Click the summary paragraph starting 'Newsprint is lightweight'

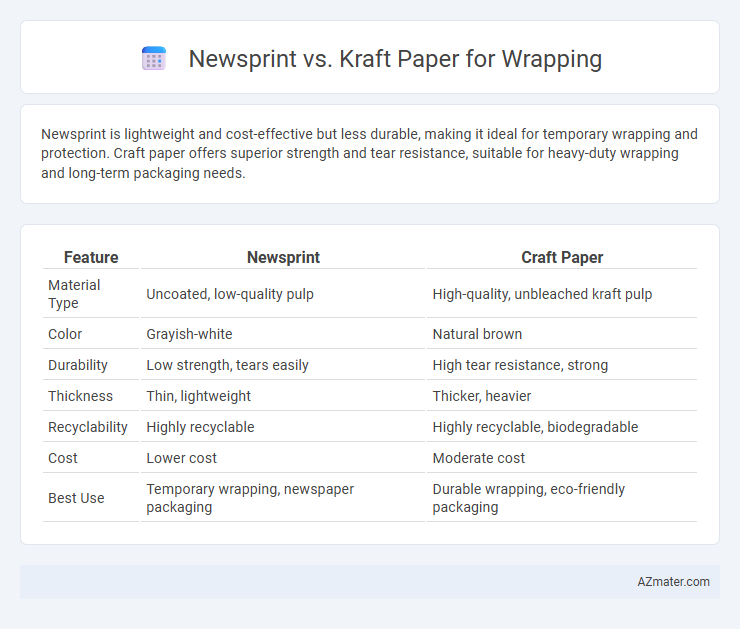point(369,153)
